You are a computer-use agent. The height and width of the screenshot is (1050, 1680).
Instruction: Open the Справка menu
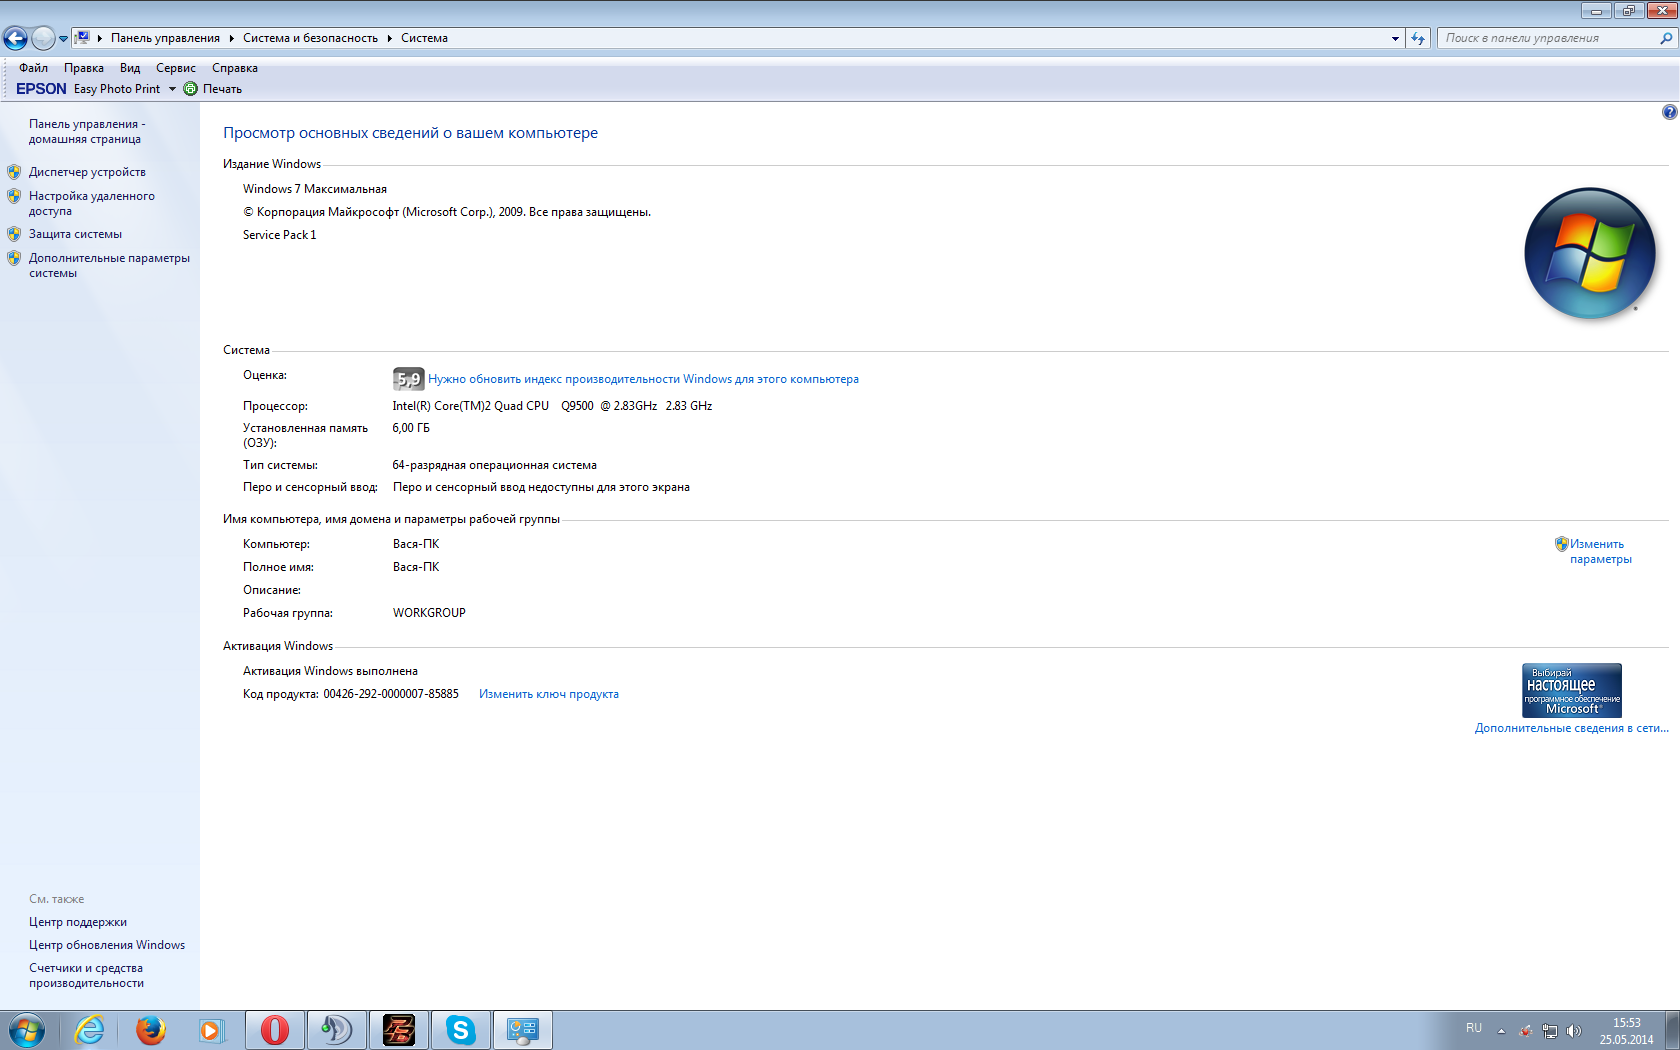[x=235, y=68]
